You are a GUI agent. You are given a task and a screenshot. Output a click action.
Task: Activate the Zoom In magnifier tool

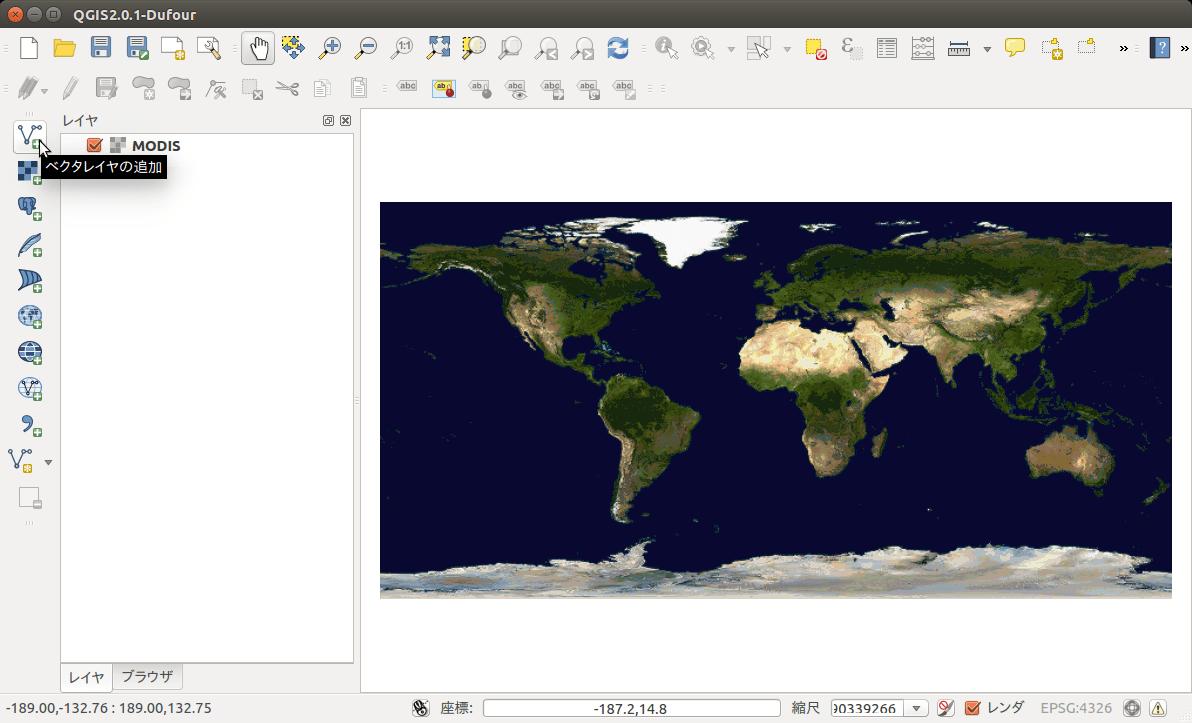(x=329, y=48)
